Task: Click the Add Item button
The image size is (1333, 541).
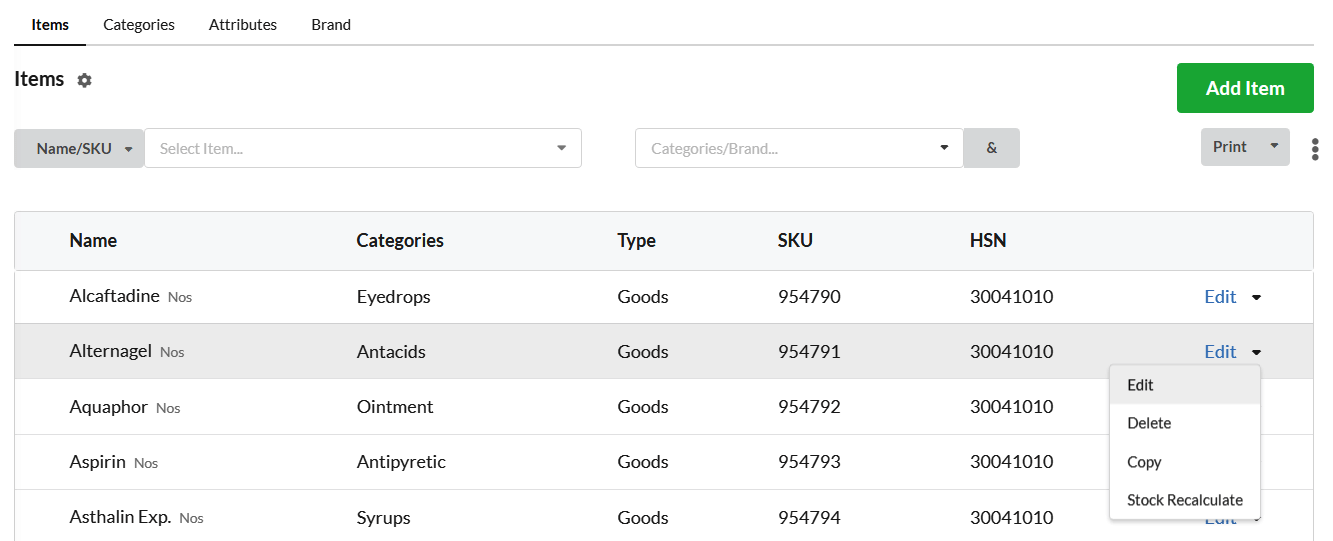Action: pos(1245,88)
